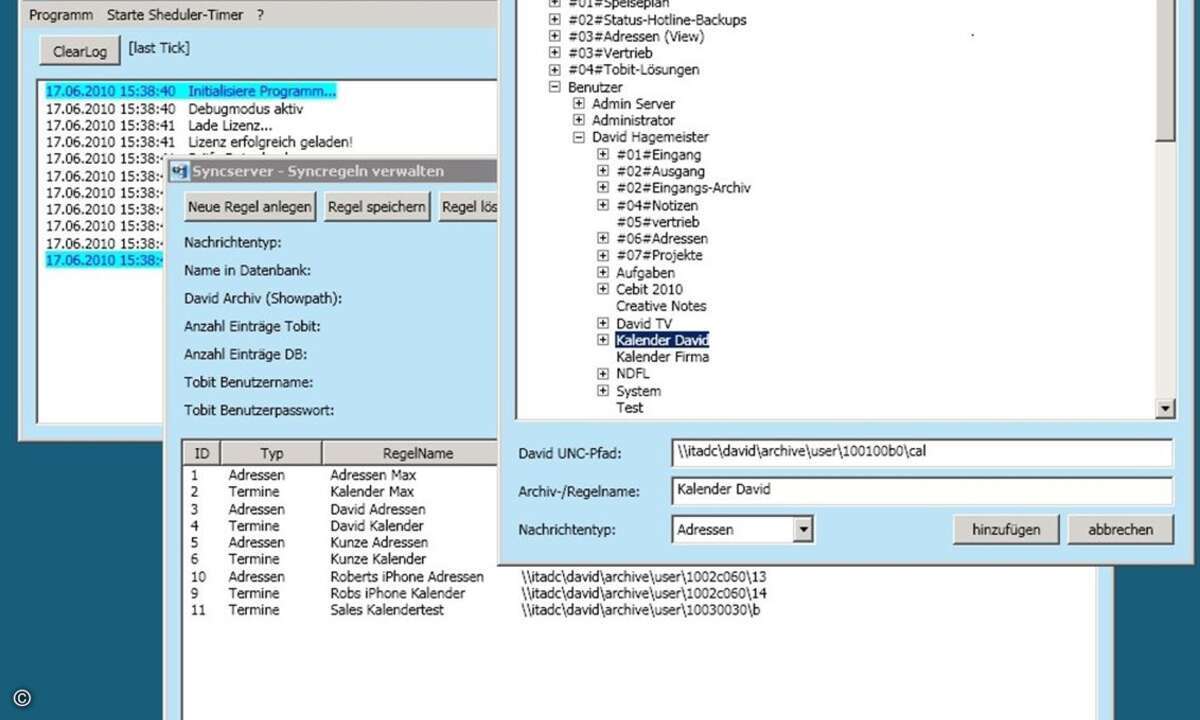Viewport: 1200px width, 720px height.
Task: Select the #05#vertrieb tree item
Action: click(x=658, y=222)
